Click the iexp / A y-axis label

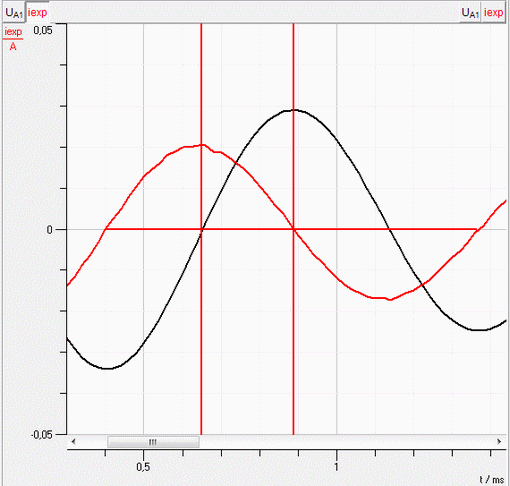pyautogui.click(x=13, y=39)
